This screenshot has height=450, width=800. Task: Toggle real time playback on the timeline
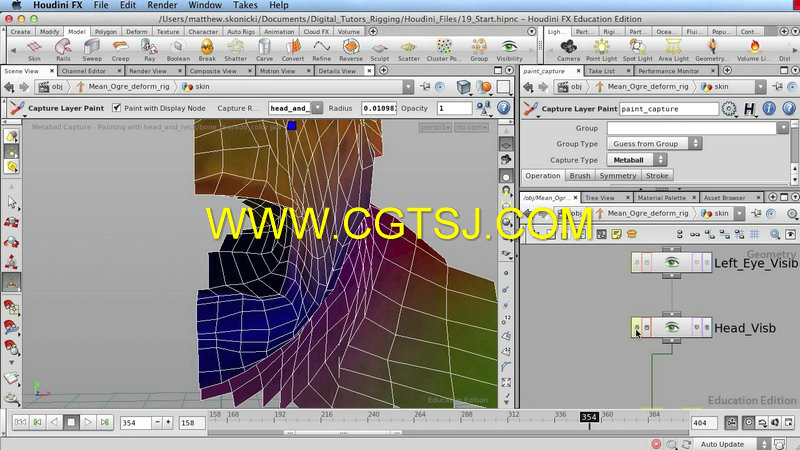pos(748,422)
